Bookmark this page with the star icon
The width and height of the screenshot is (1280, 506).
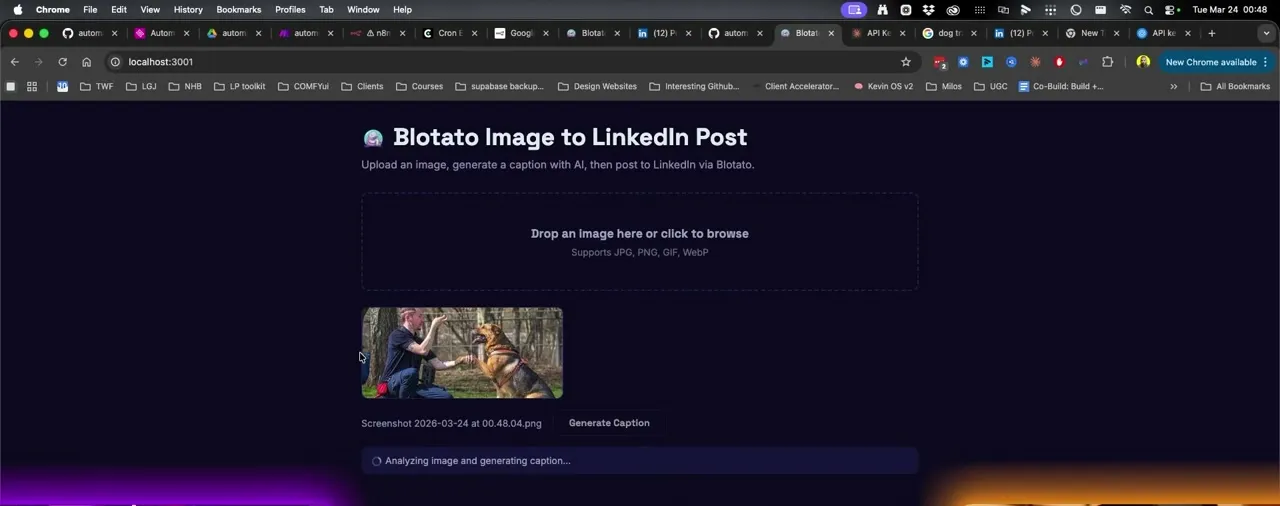coord(906,62)
